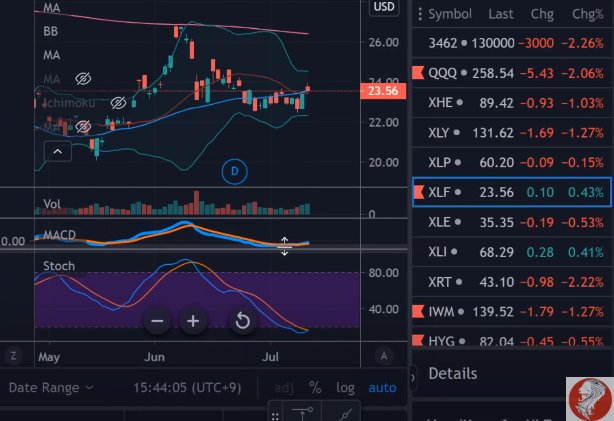The width and height of the screenshot is (614, 421).
Task: Click the red flag next to XLF
Action: [x=419, y=192]
